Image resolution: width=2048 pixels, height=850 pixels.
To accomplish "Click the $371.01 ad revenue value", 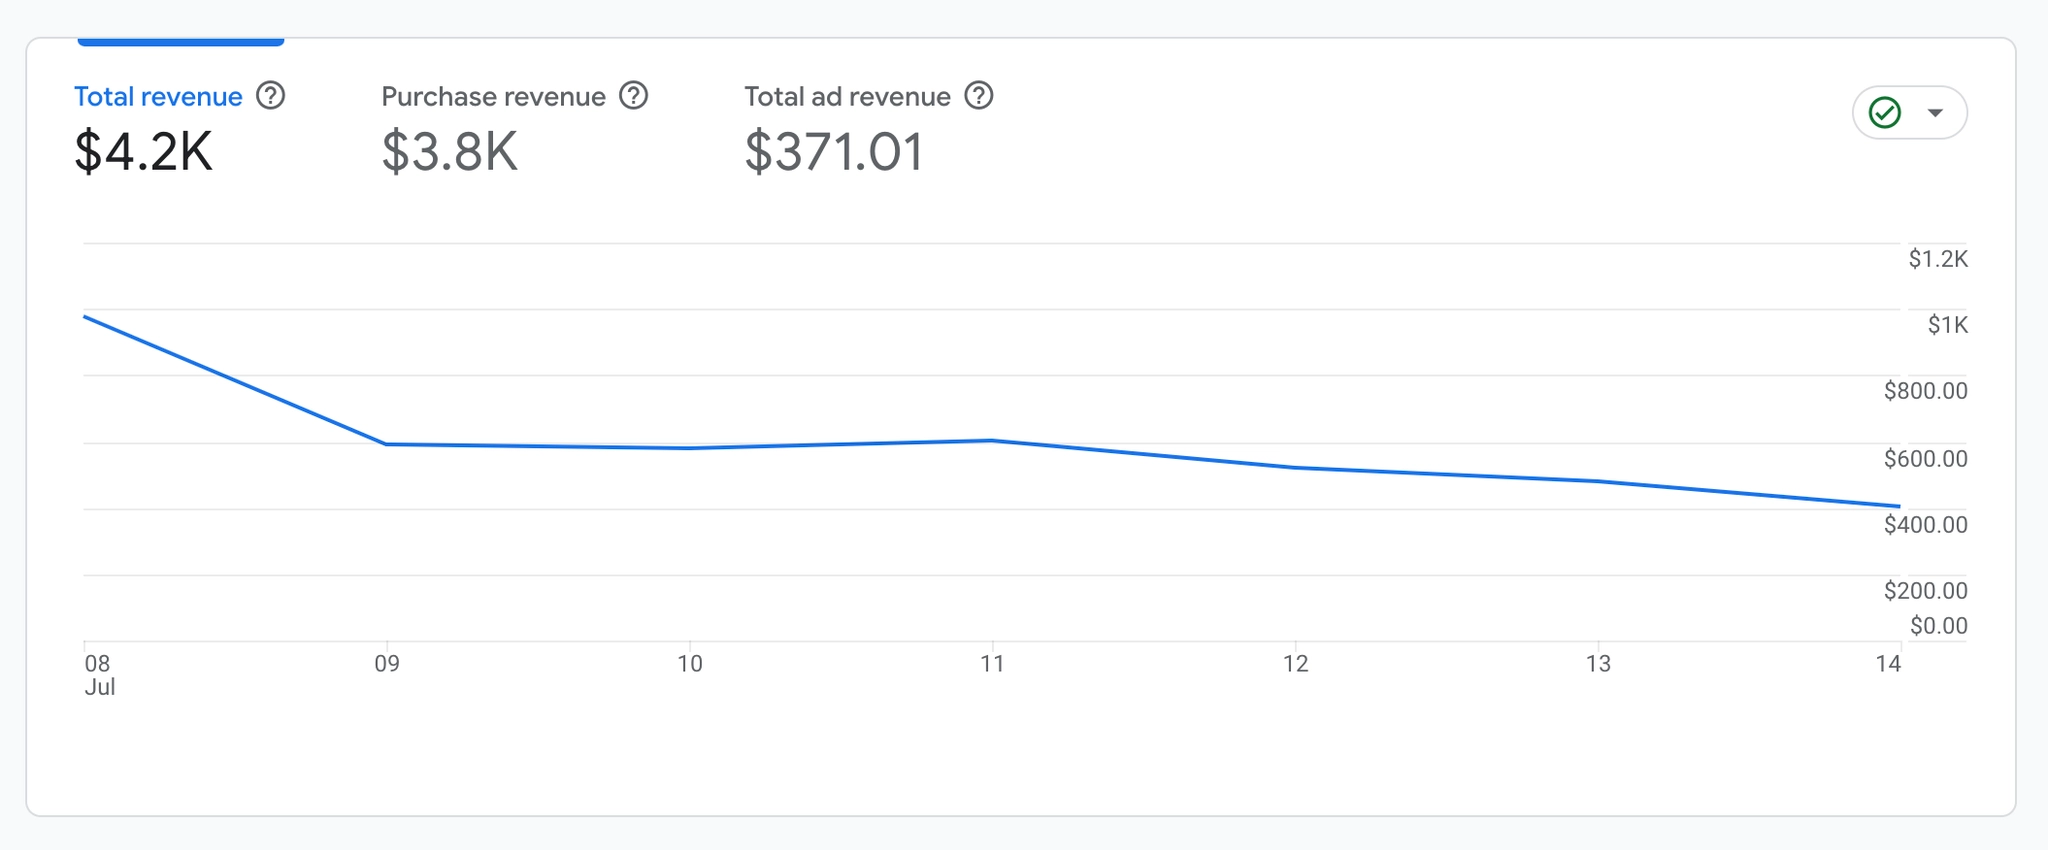I will pyautogui.click(x=834, y=152).
